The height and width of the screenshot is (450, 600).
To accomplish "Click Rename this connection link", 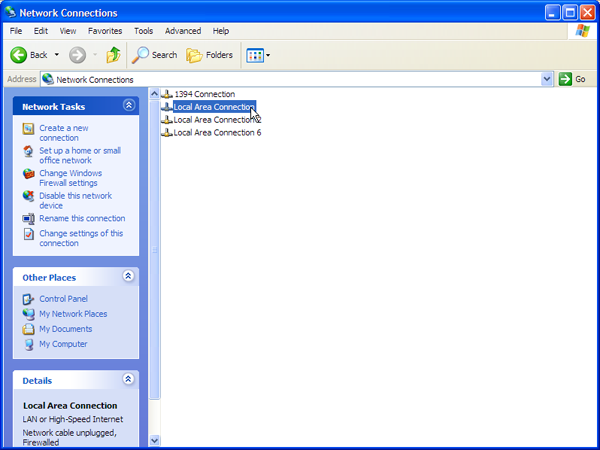I will [x=82, y=218].
